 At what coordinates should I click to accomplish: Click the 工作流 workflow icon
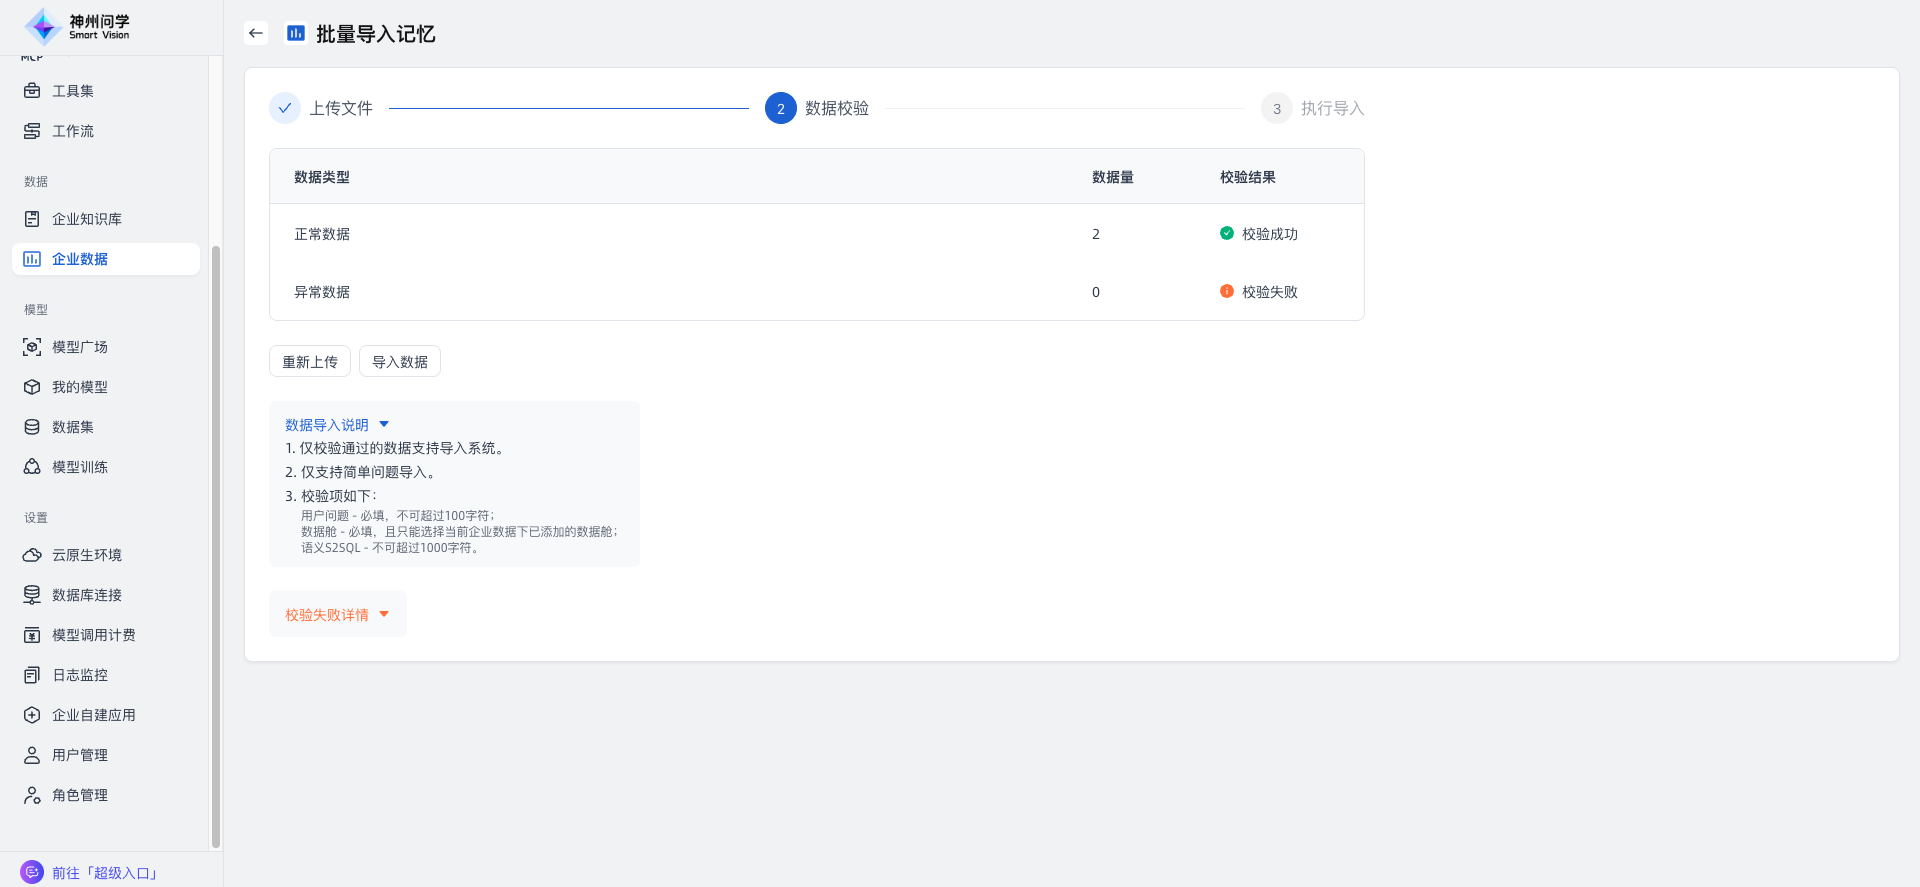click(32, 131)
